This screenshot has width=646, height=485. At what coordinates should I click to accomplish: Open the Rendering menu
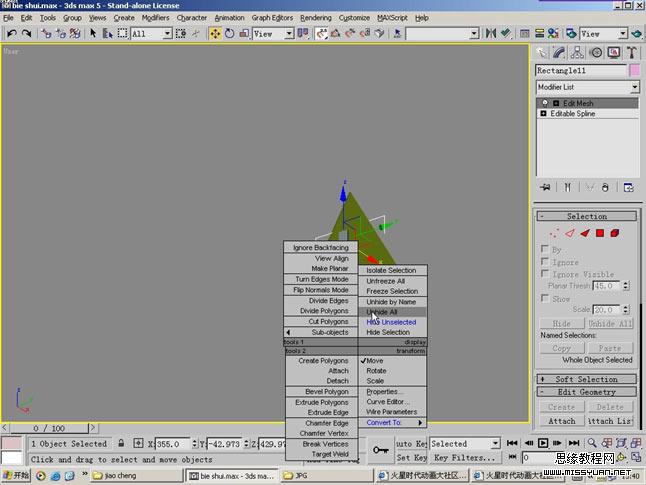[316, 18]
